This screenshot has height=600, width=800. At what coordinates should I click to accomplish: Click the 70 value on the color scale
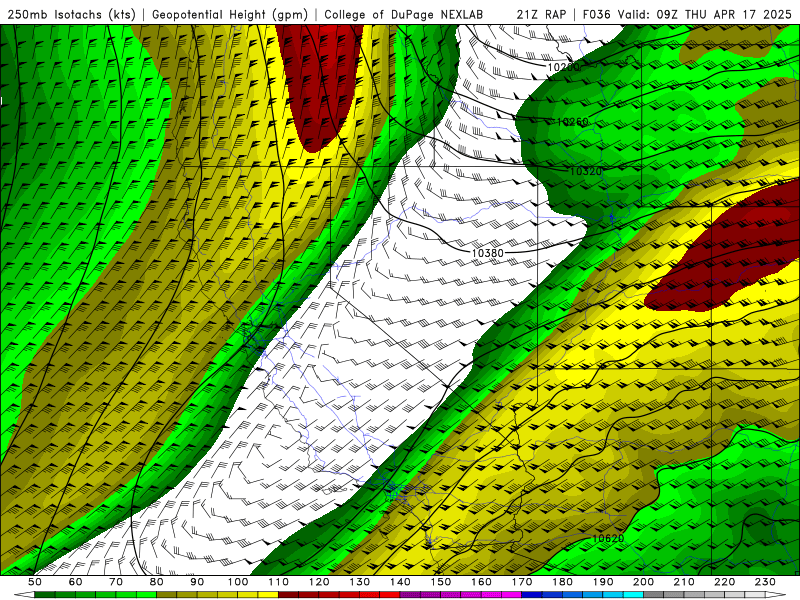[116, 582]
